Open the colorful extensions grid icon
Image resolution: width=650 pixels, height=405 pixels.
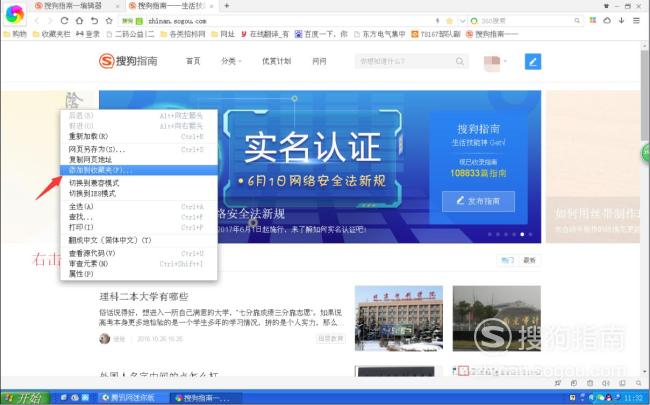593,20
